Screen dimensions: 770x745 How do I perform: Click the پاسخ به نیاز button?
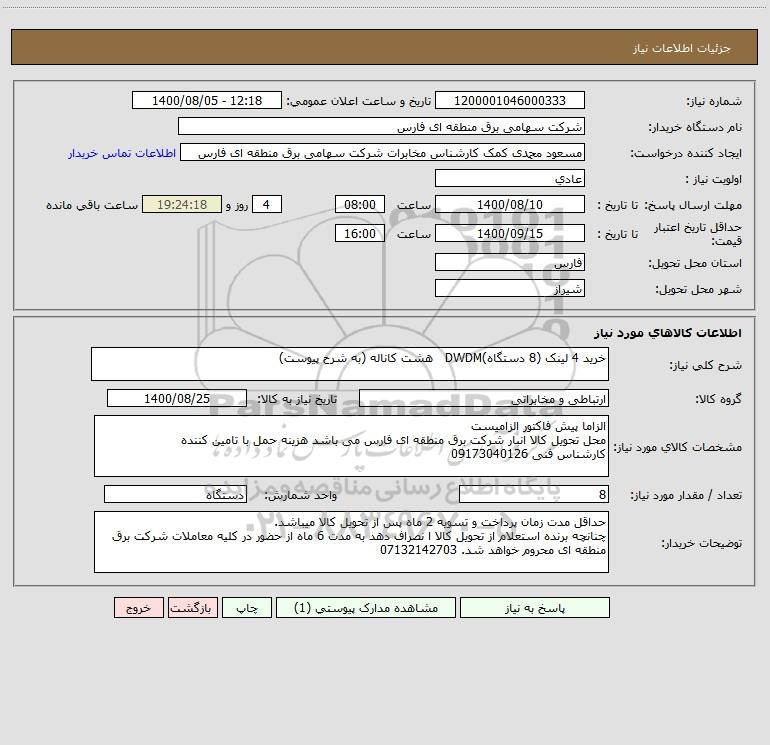(535, 607)
